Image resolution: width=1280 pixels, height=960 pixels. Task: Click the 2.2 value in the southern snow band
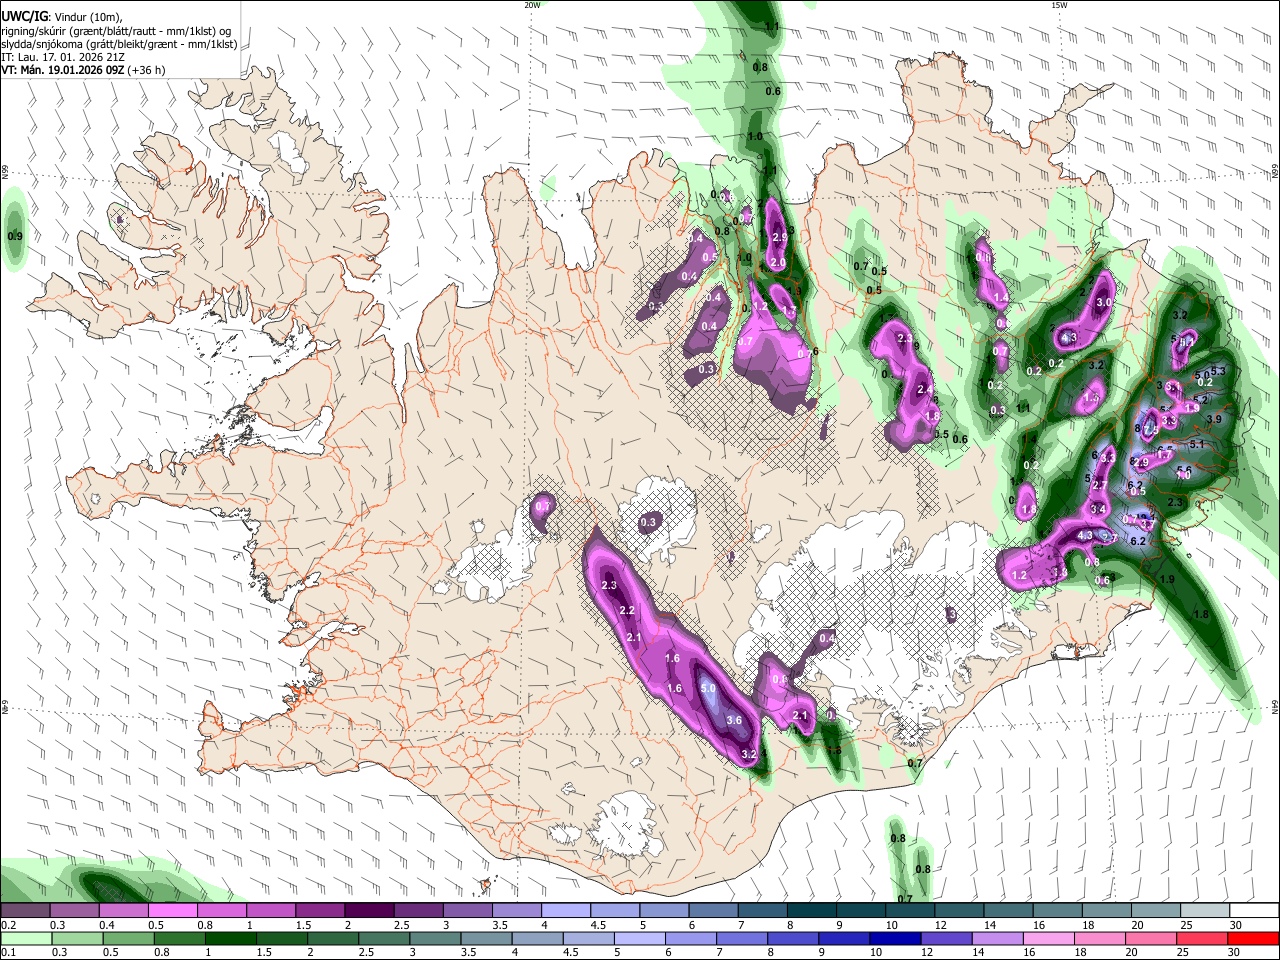[627, 610]
